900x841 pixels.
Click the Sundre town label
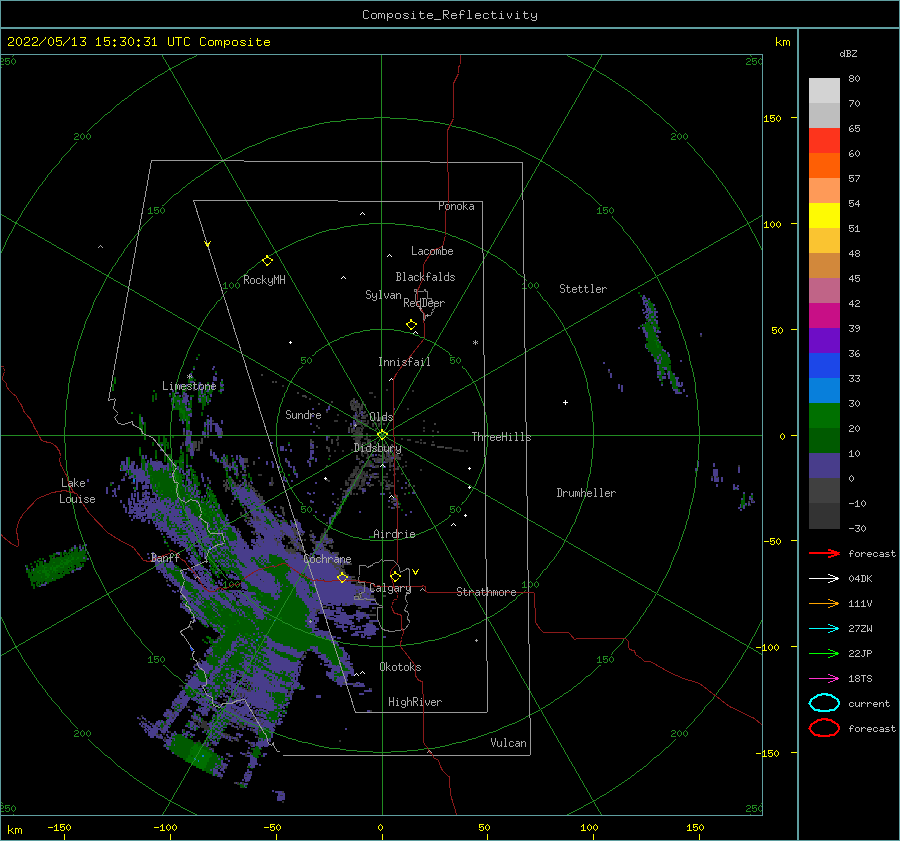tap(303, 414)
